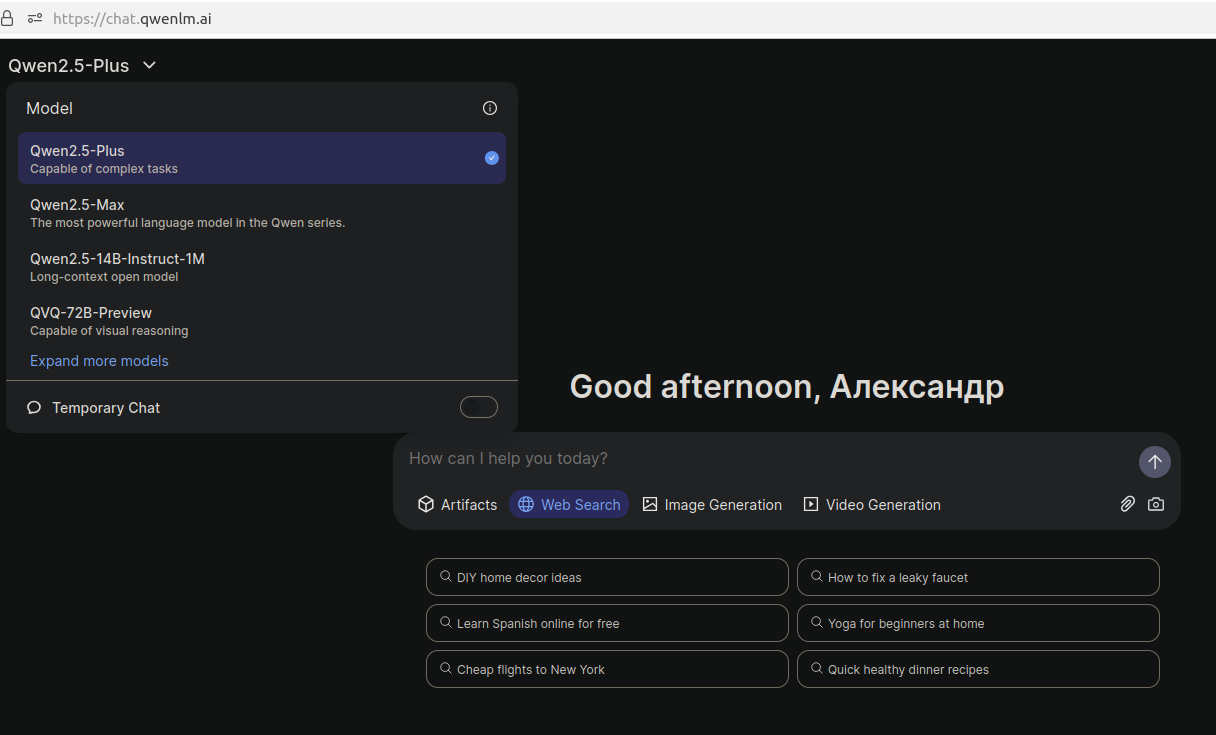
Task: Click the paperclip attach file icon
Action: coord(1127,504)
